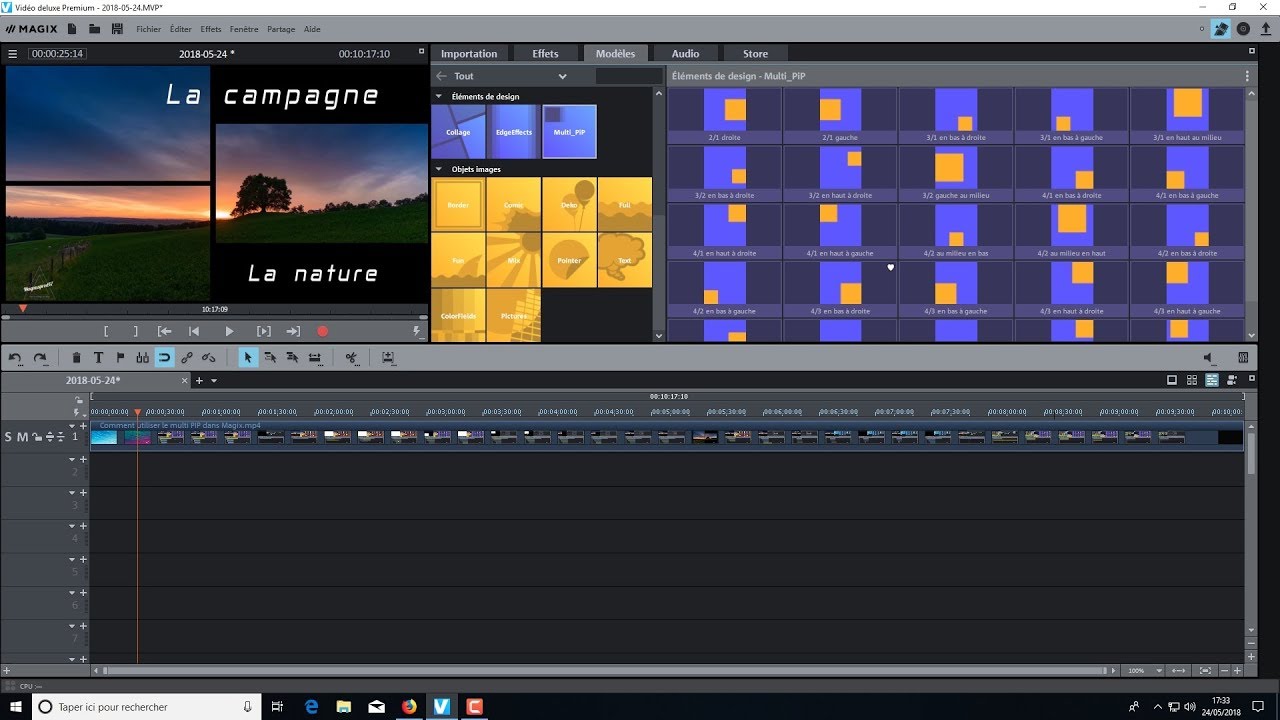Open the Partage menu

pos(281,30)
